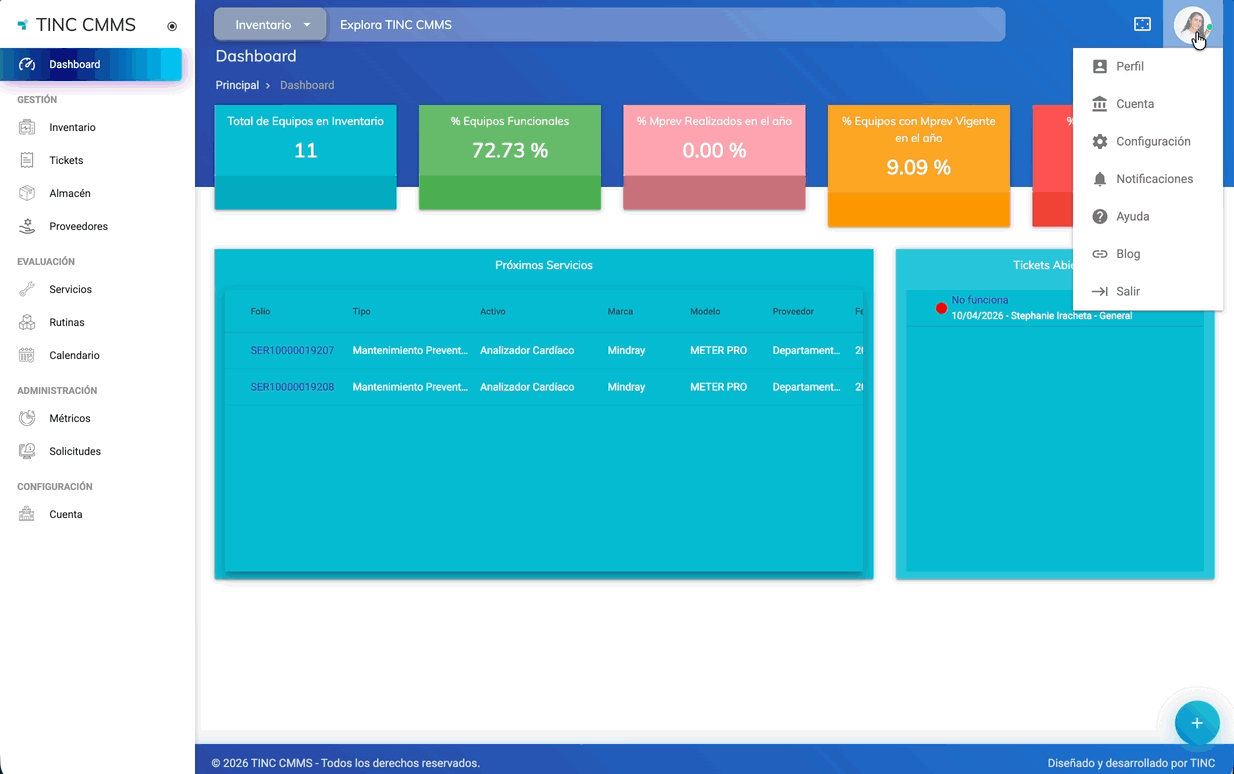1234x774 pixels.
Task: Click the % Equipos Funcionales green card
Action: point(509,157)
